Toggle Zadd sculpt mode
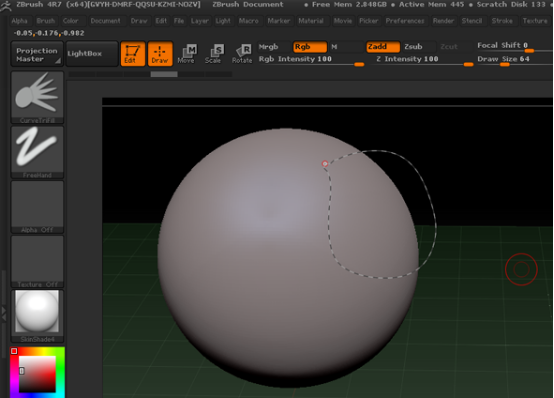The image size is (554, 398). coord(383,47)
